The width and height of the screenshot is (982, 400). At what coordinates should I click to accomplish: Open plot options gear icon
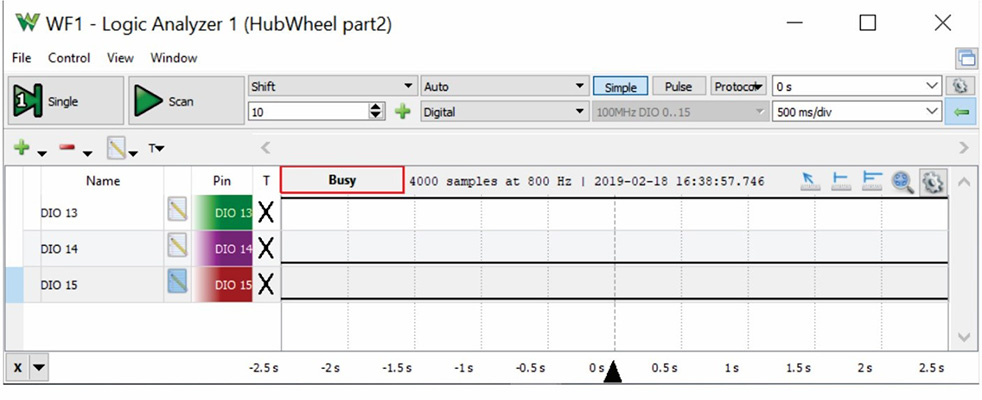(932, 181)
